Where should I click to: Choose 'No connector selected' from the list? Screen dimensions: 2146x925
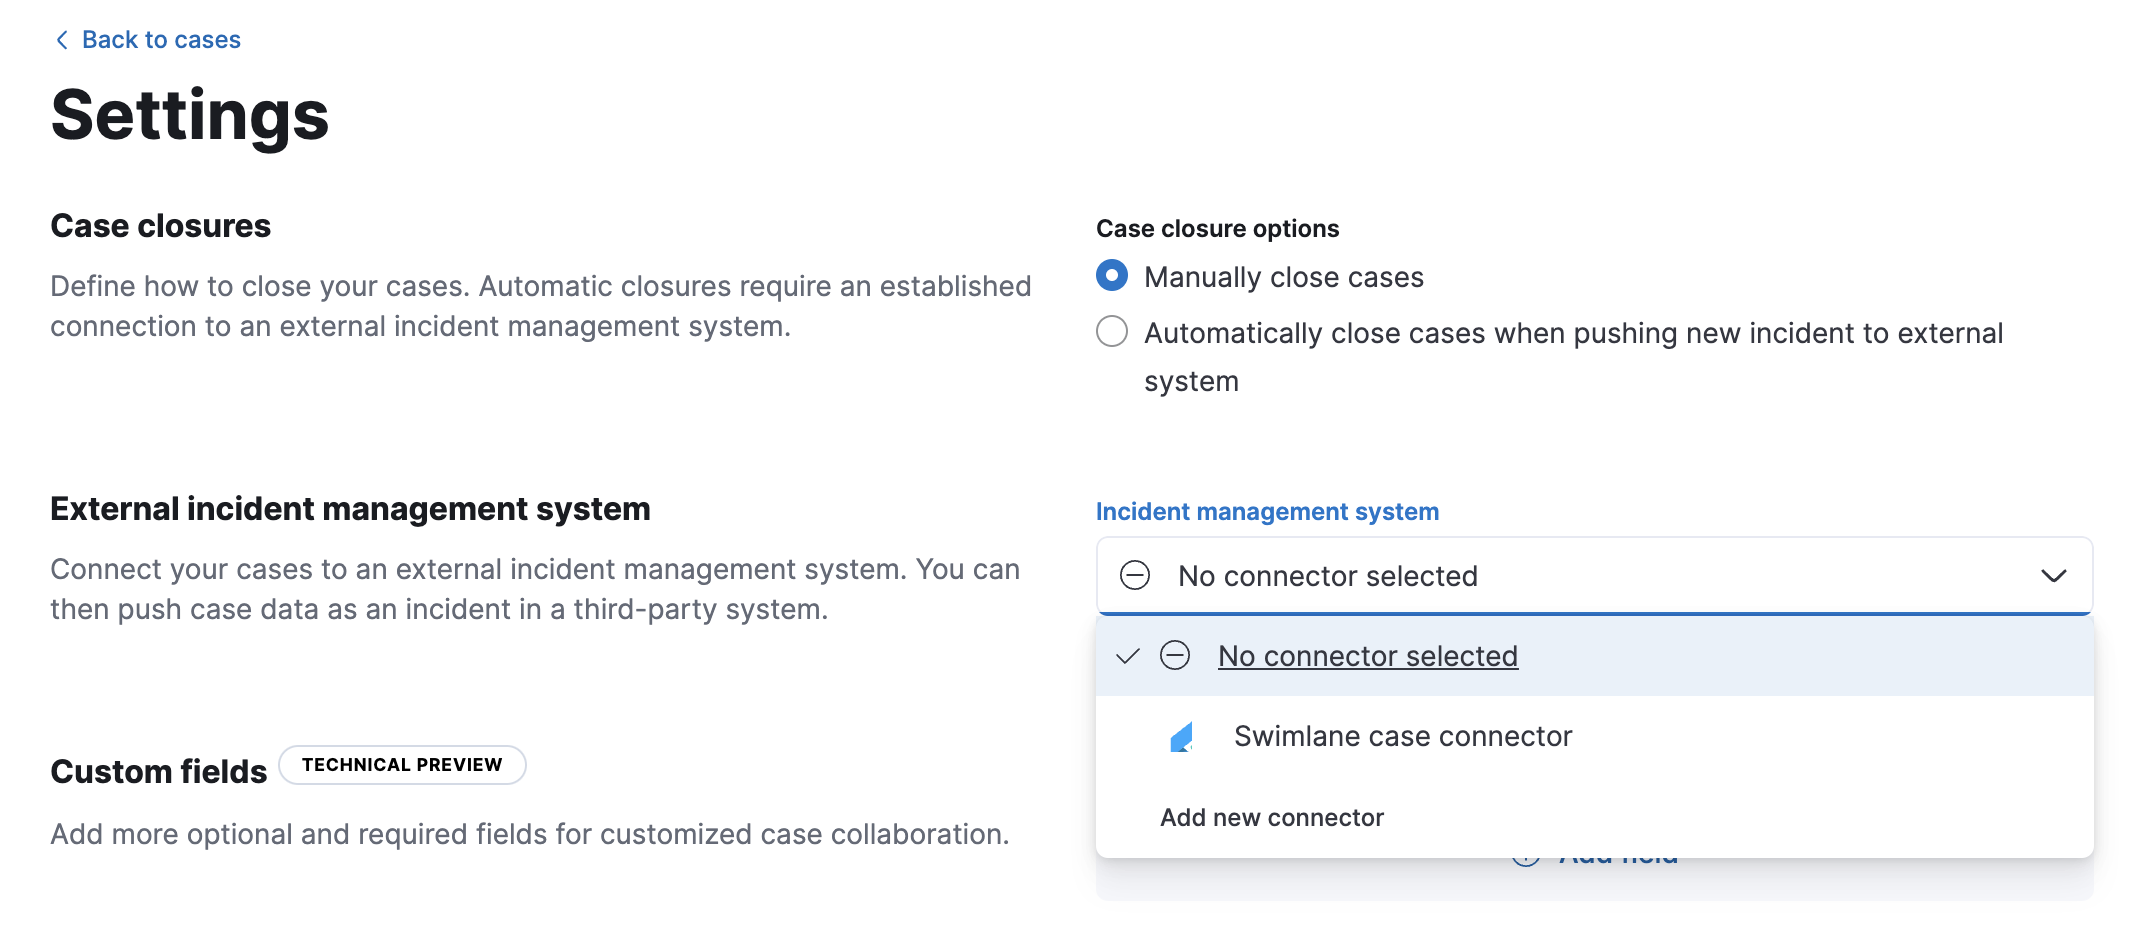pyautogui.click(x=1367, y=656)
